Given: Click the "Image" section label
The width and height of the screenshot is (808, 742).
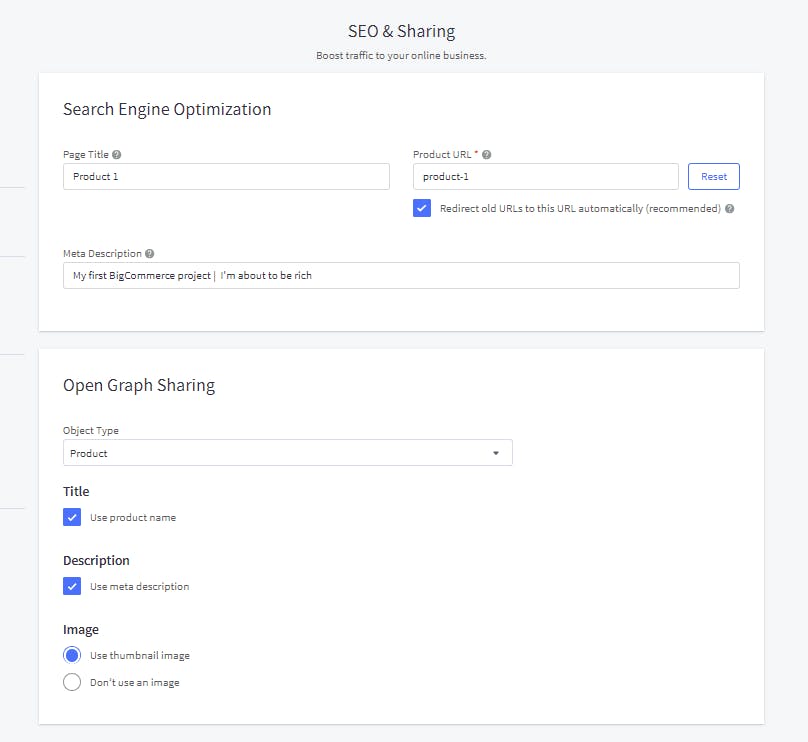Looking at the screenshot, I should point(81,629).
